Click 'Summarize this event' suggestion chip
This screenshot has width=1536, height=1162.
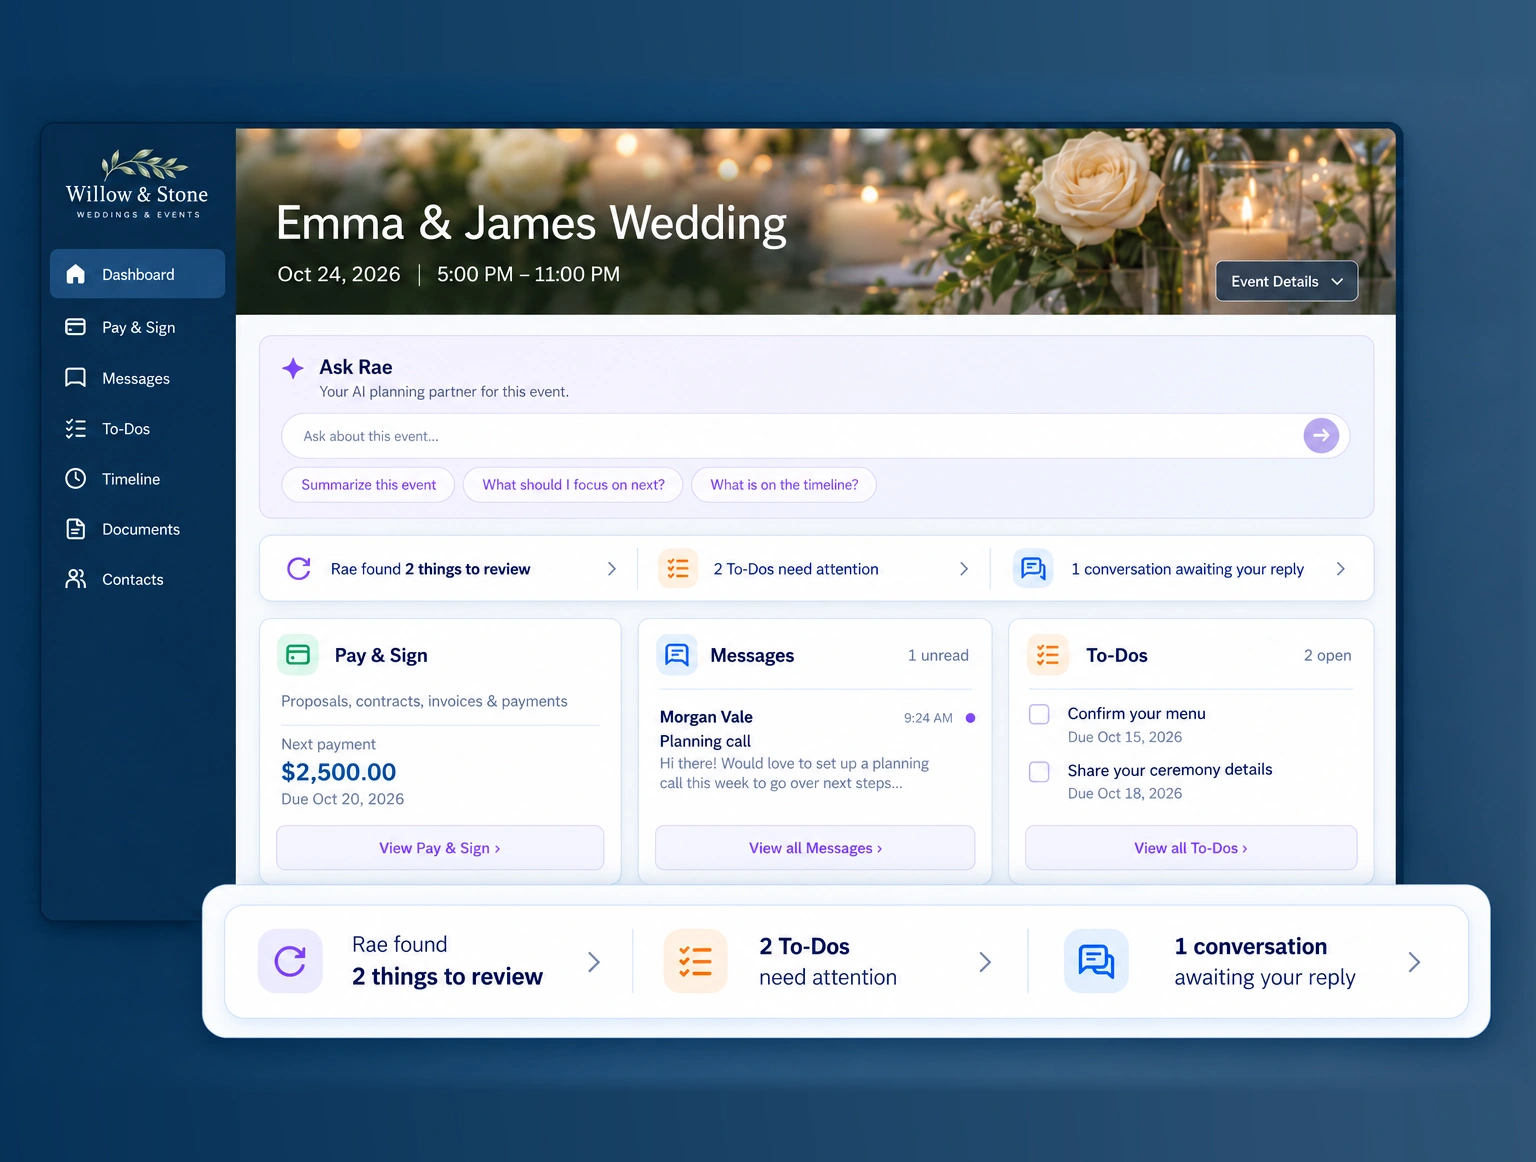368,485
